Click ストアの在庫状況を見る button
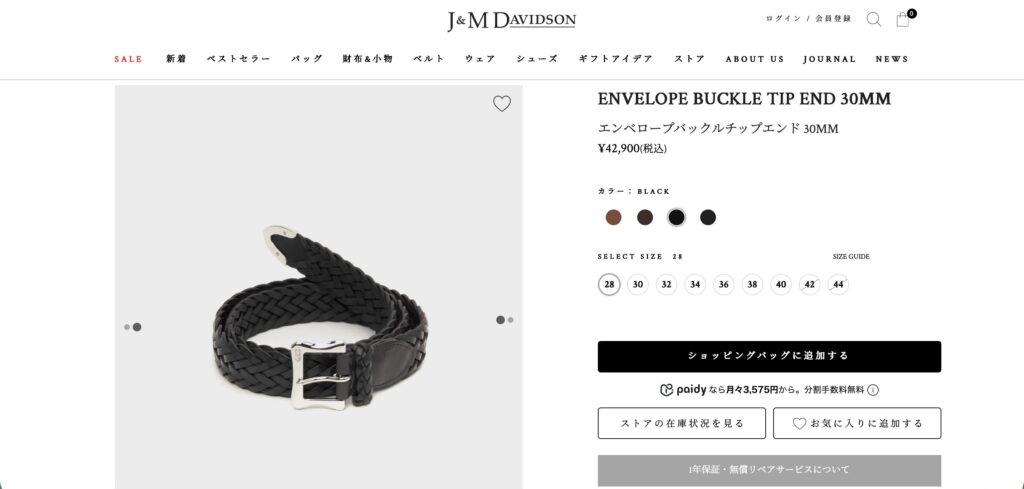The width and height of the screenshot is (1024, 489). coord(682,423)
